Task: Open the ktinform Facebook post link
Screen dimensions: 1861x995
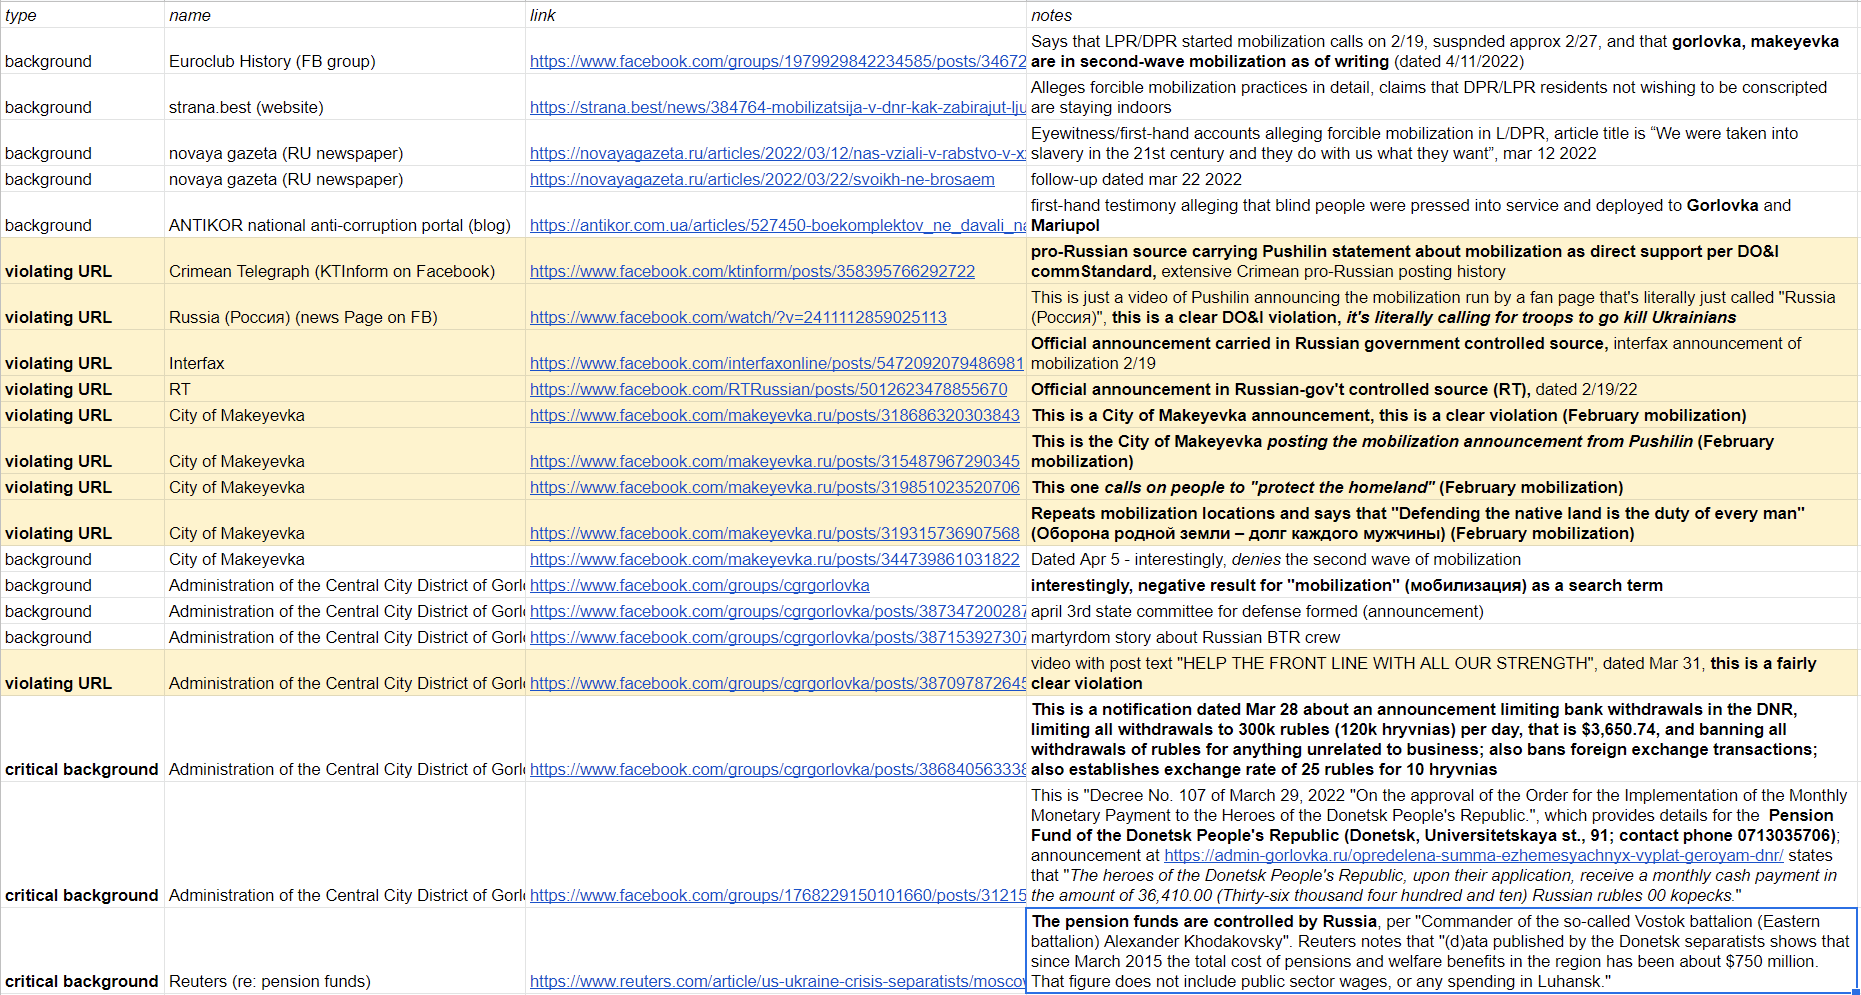Action: 752,271
